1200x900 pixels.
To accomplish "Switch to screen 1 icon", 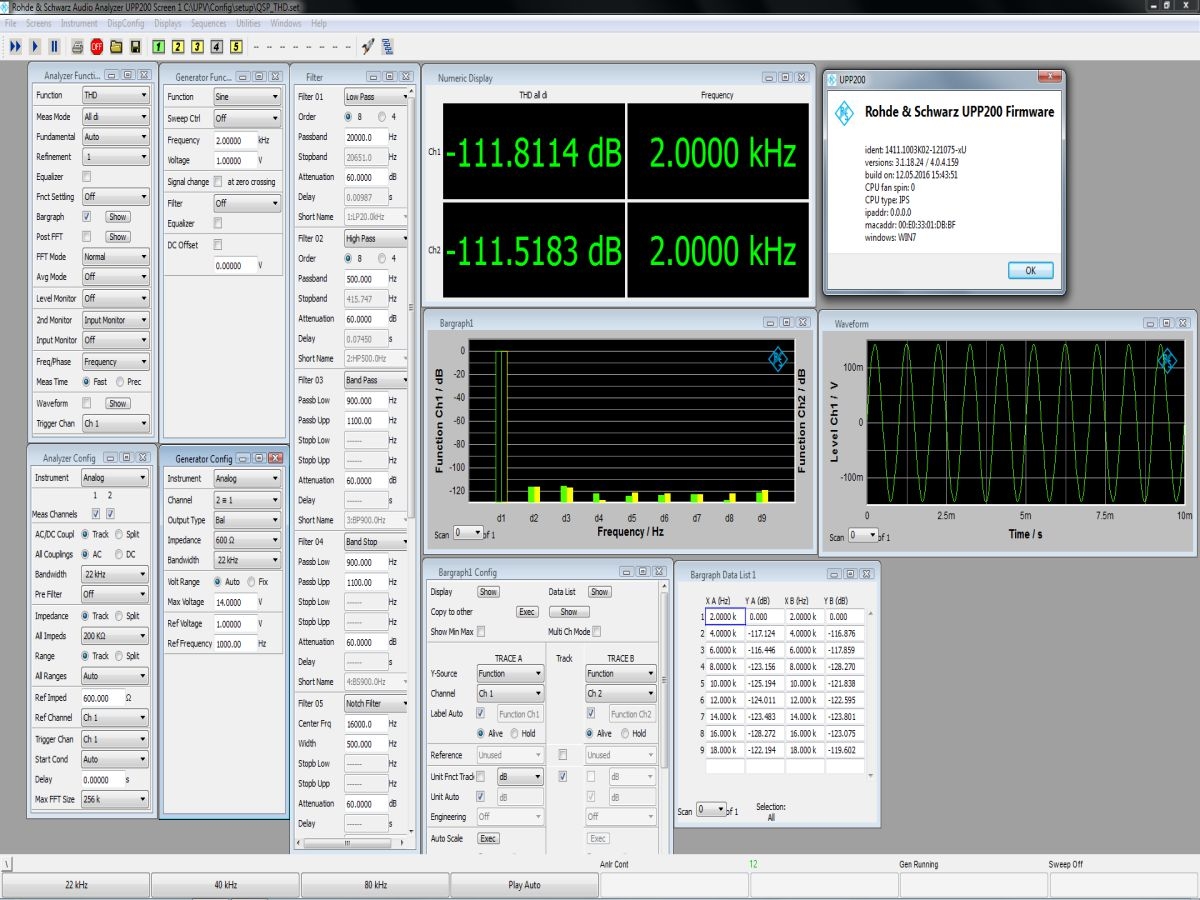I will 159,46.
